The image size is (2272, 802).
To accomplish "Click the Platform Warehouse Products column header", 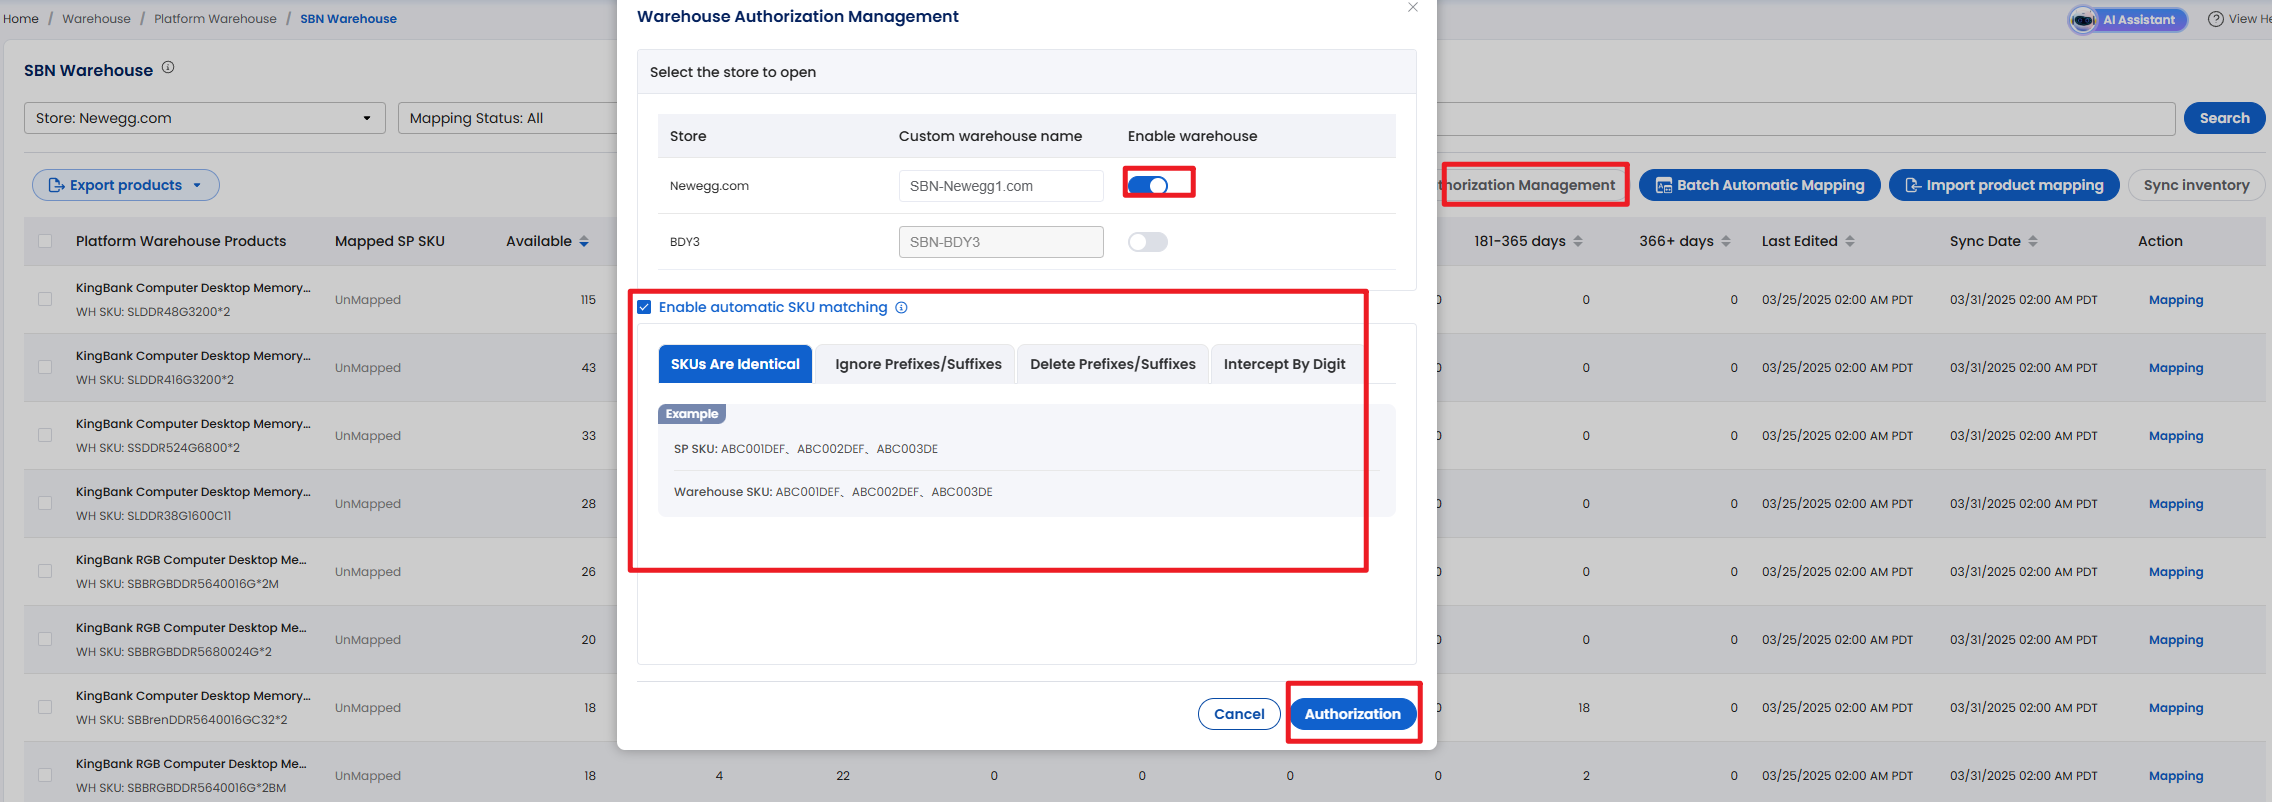I will pyautogui.click(x=181, y=241).
